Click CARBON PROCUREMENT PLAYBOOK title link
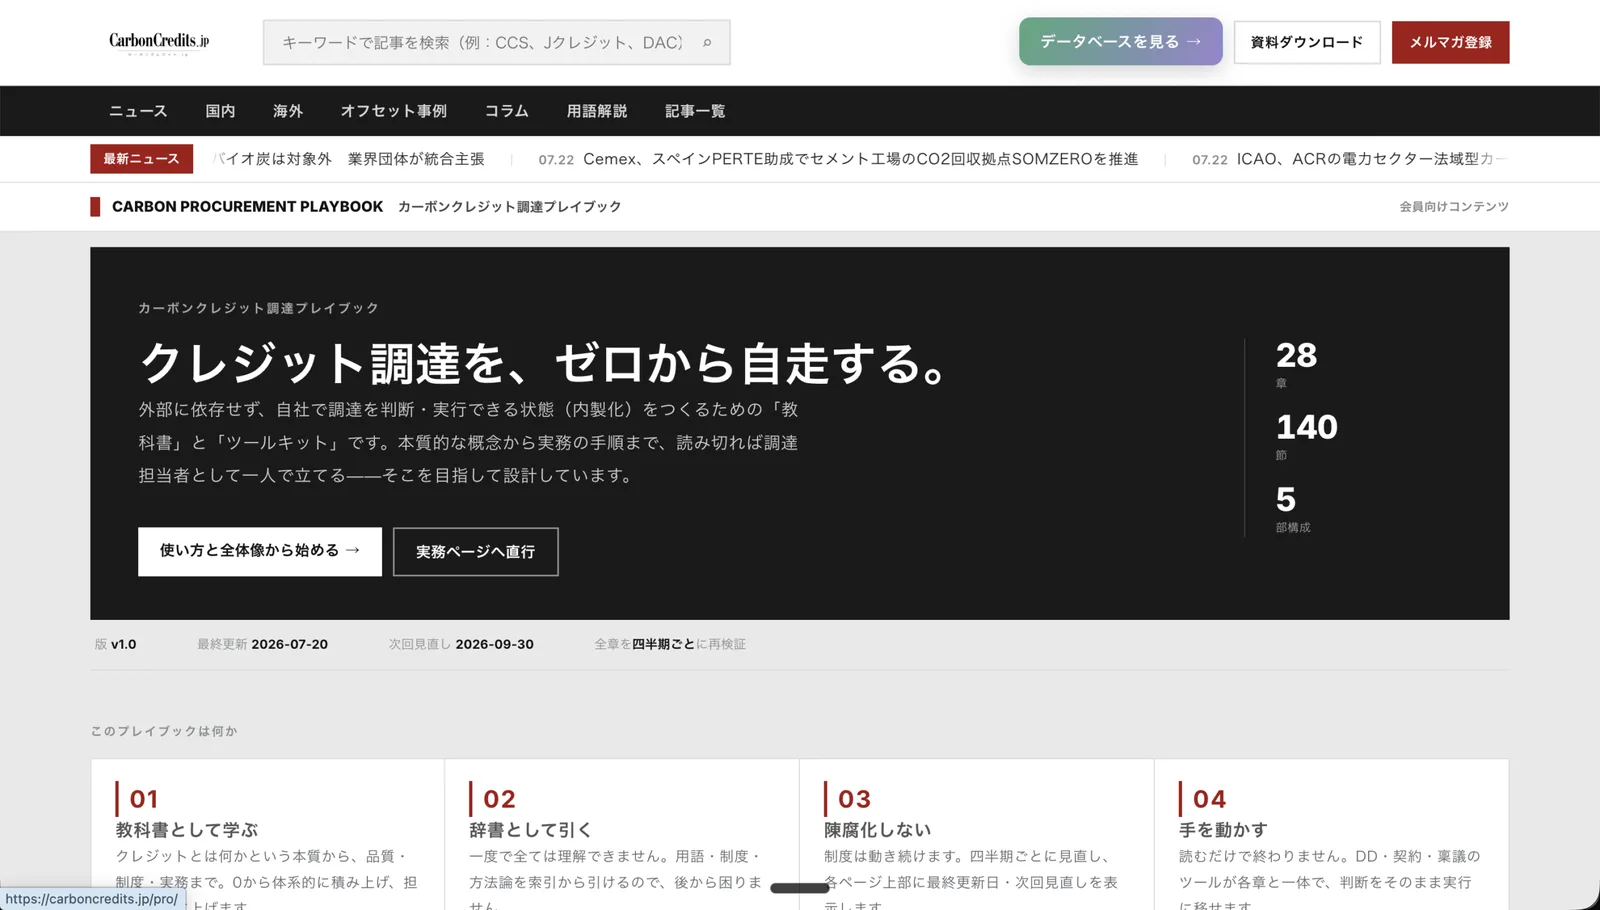1600x910 pixels. pos(247,206)
